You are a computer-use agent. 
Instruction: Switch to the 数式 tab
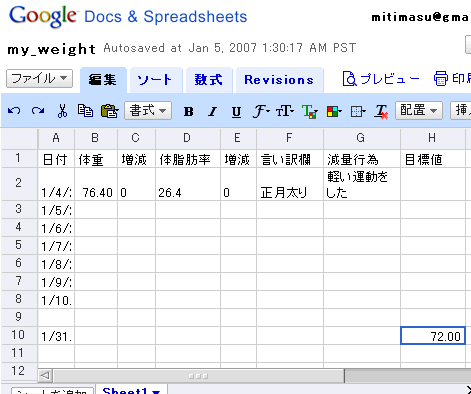point(209,80)
